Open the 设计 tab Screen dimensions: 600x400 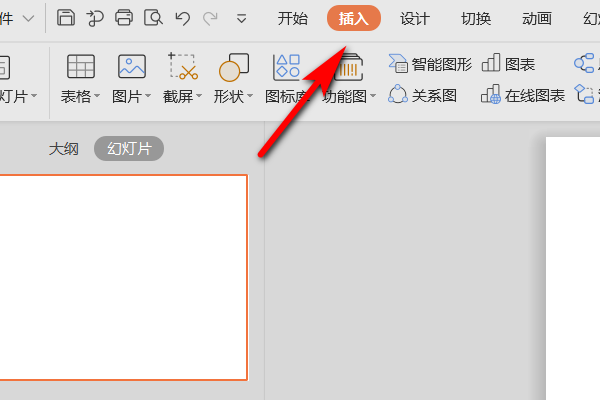(415, 18)
